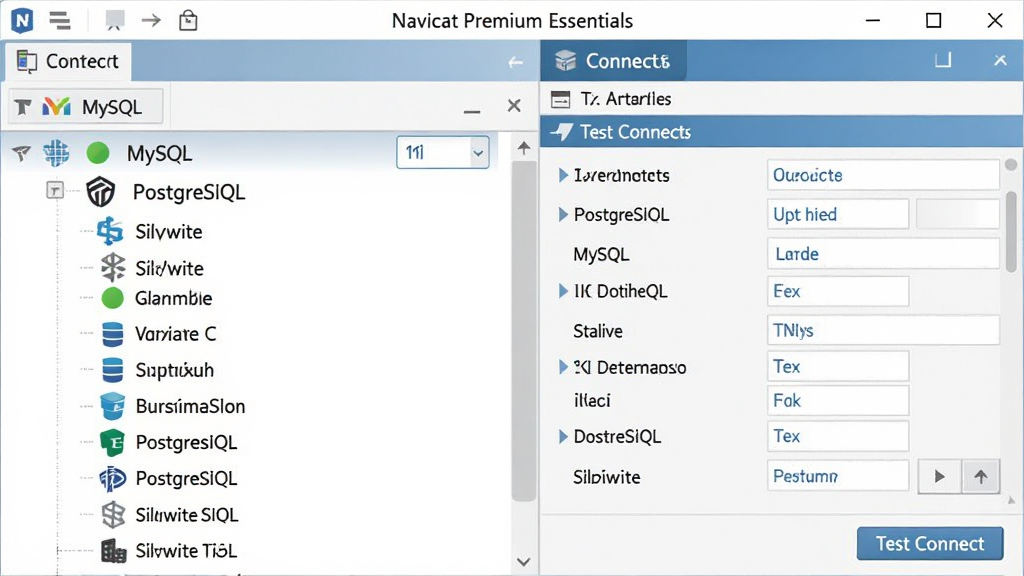Screen dimensions: 1024x576
Task: Open the shopping bag icon
Action: pos(188,21)
